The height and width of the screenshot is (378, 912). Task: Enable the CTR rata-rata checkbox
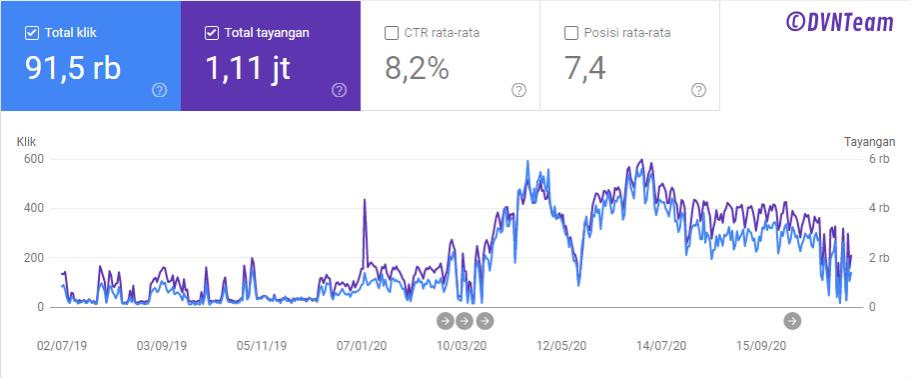pos(391,33)
